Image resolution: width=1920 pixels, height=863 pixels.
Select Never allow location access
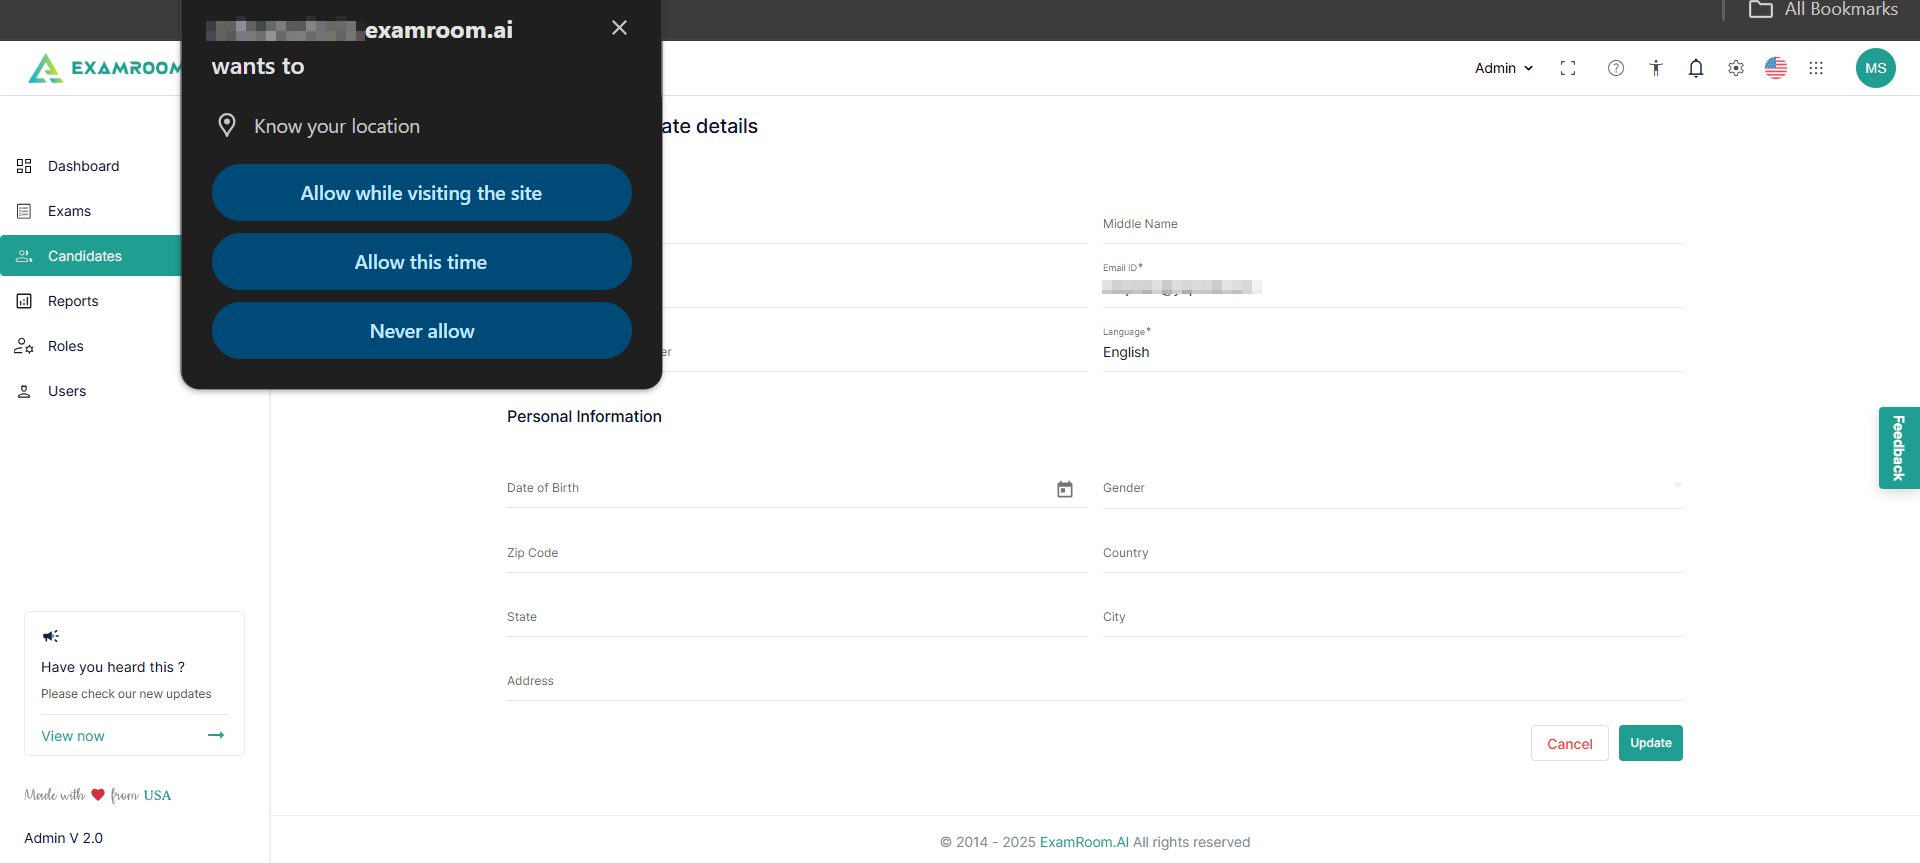(x=421, y=331)
